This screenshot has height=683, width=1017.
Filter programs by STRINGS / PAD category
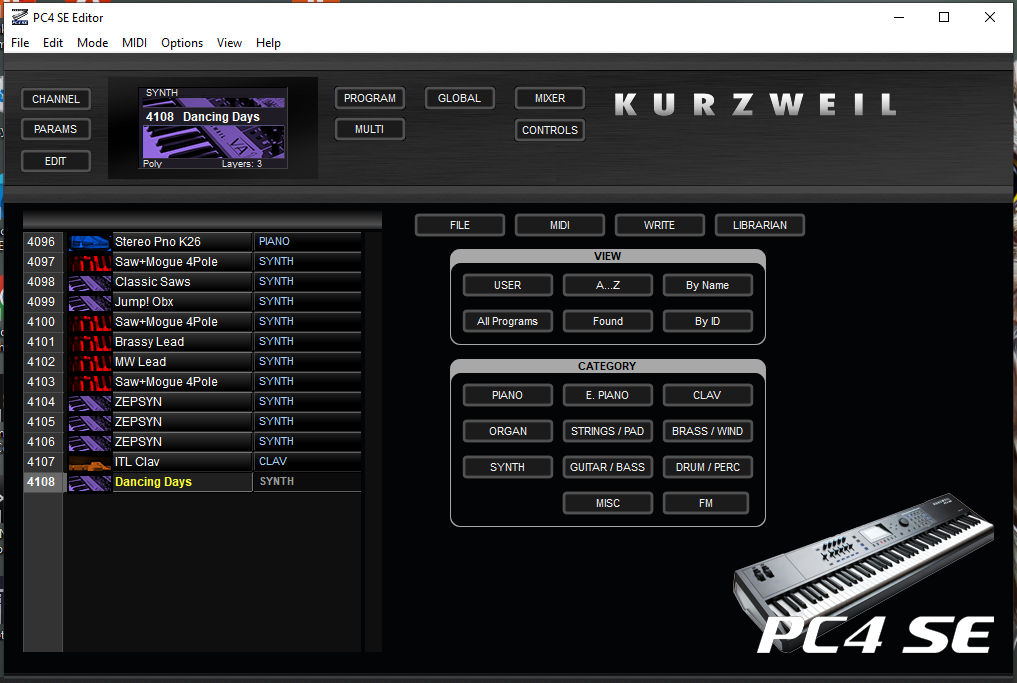click(x=607, y=431)
